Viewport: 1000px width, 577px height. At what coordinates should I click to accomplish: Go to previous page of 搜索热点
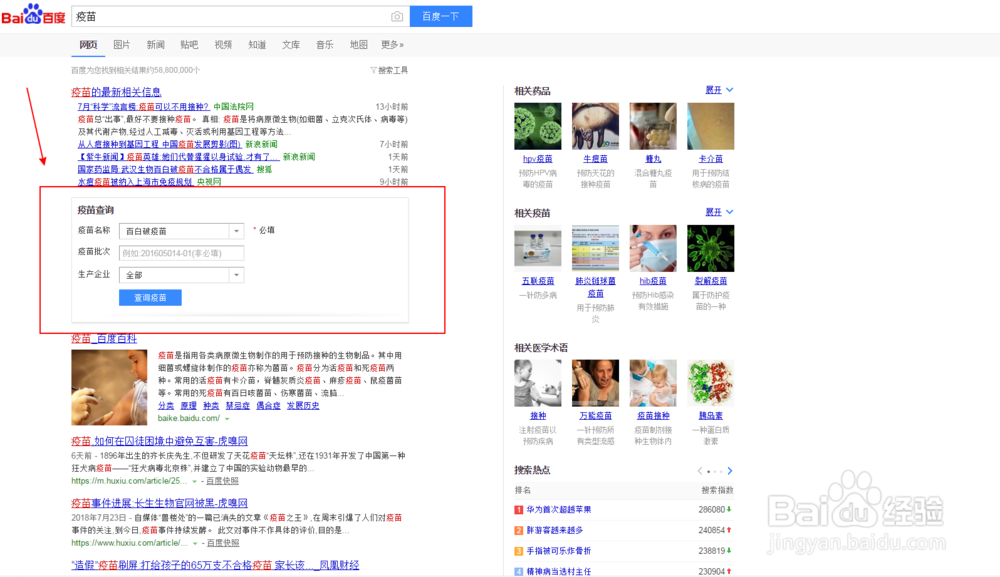pos(700,471)
